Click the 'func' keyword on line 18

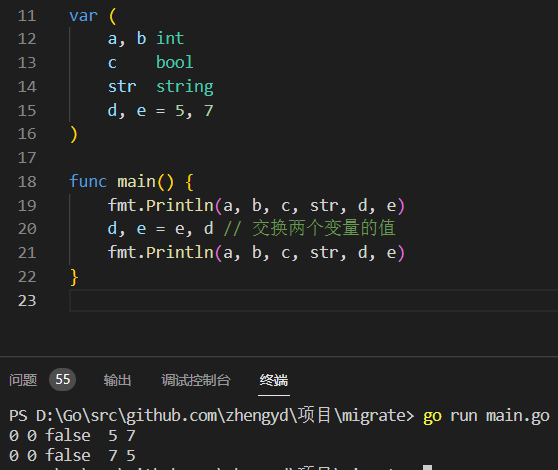tap(88, 181)
